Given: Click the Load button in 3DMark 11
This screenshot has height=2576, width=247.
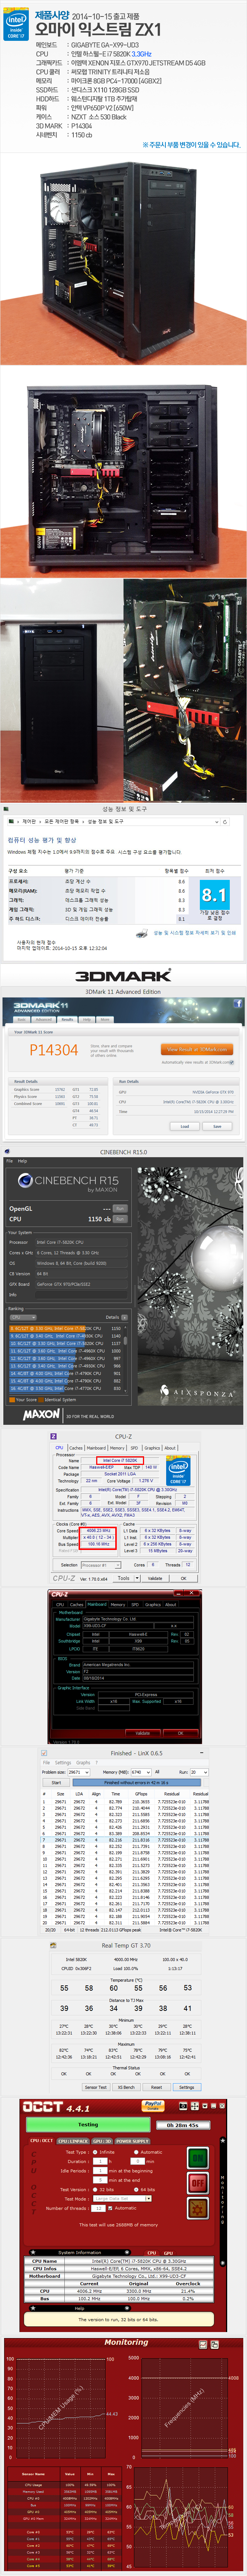Looking at the screenshot, I should click(184, 1126).
